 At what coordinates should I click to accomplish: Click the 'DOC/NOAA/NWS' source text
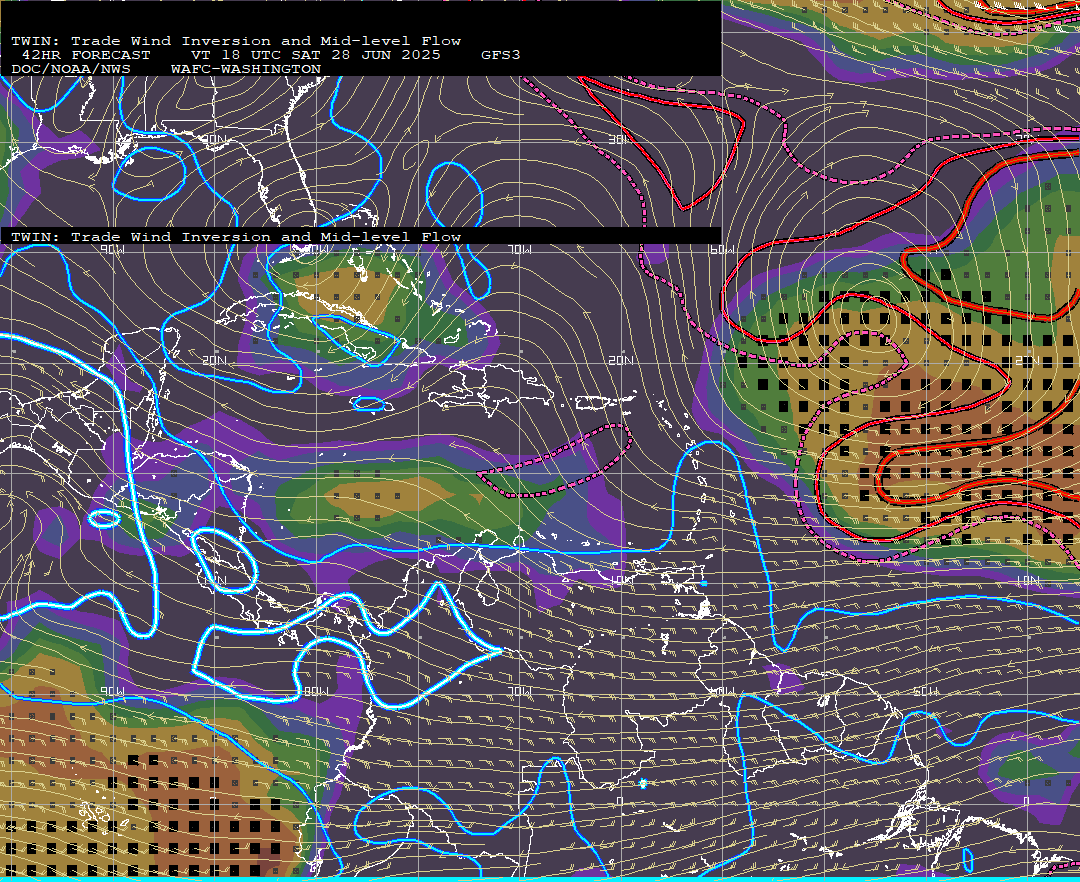click(x=70, y=70)
